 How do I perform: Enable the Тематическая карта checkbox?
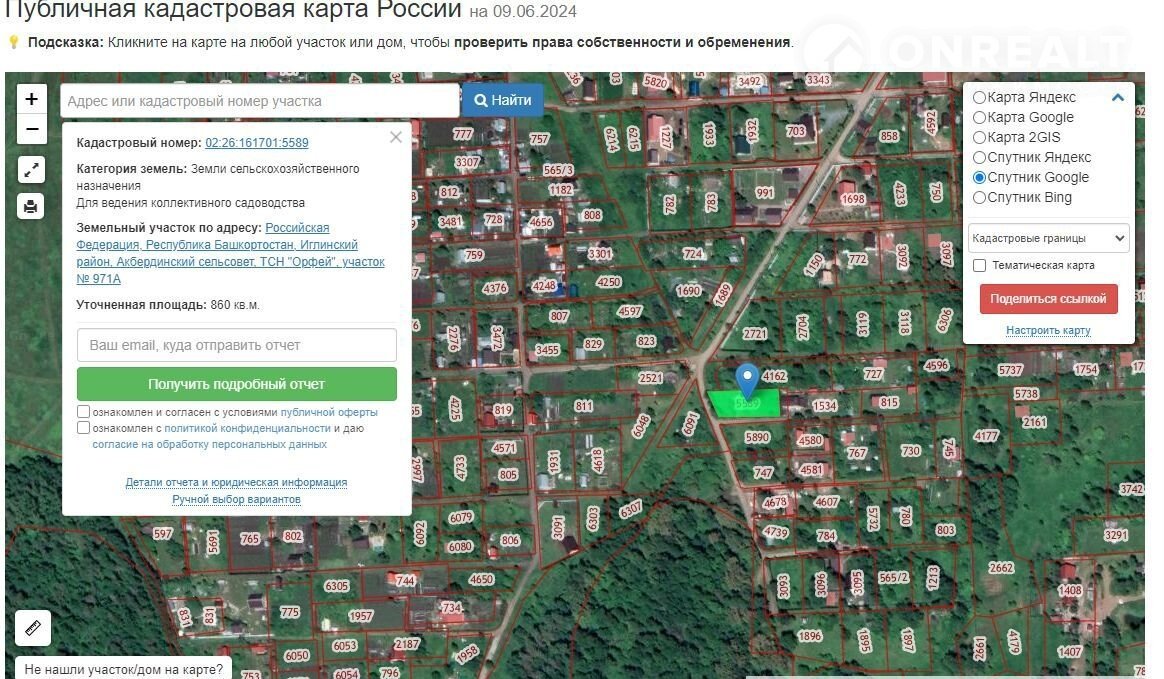[980, 266]
